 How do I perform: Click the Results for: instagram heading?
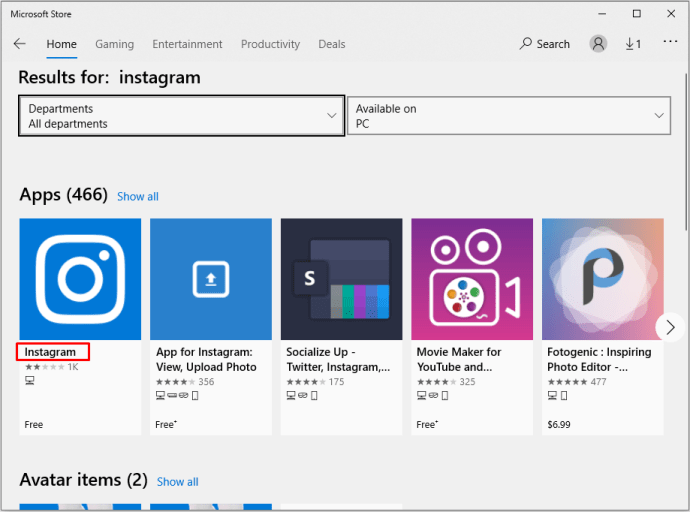[110, 77]
